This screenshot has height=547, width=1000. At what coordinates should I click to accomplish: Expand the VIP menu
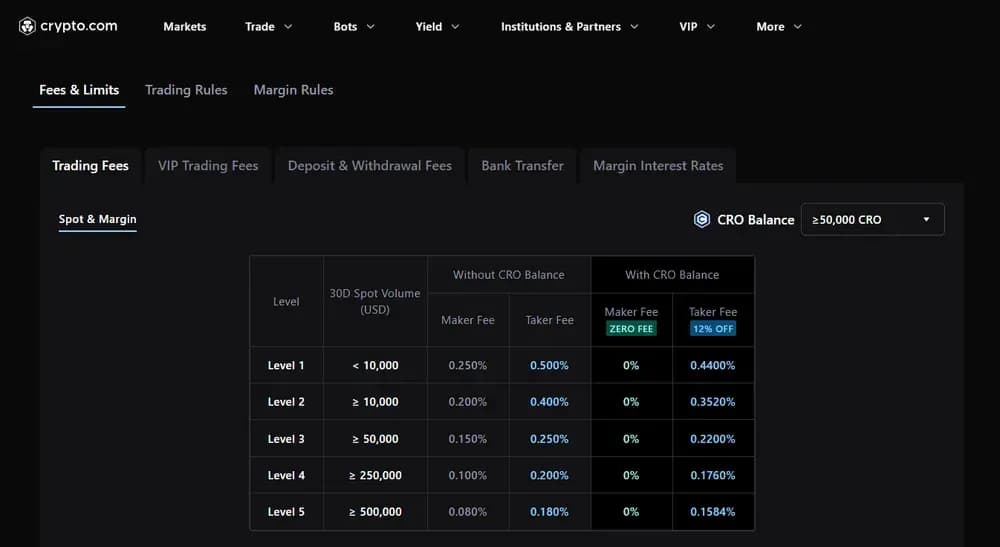pyautogui.click(x=697, y=27)
